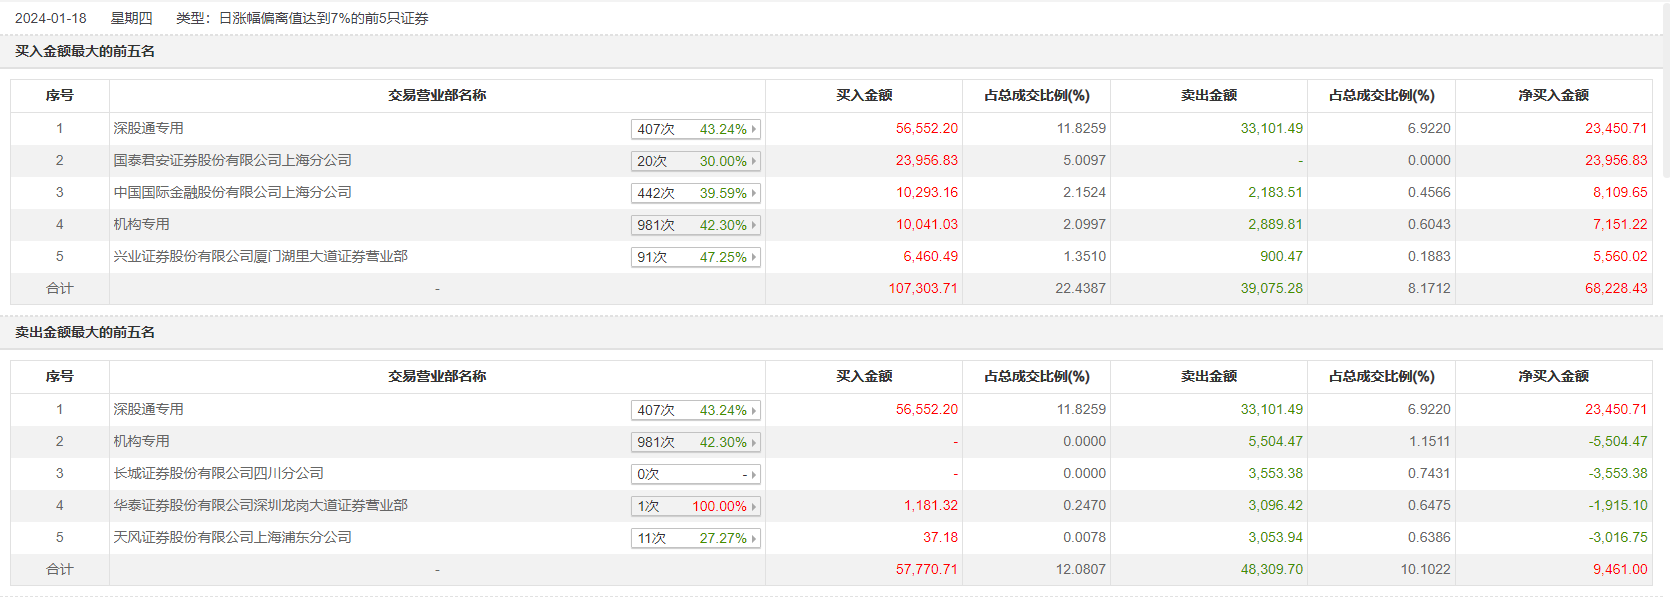This screenshot has height=599, width=1670.
Task: Click 华泰证券 深圳龙岗大道证券营业部 link
Action: (260, 505)
